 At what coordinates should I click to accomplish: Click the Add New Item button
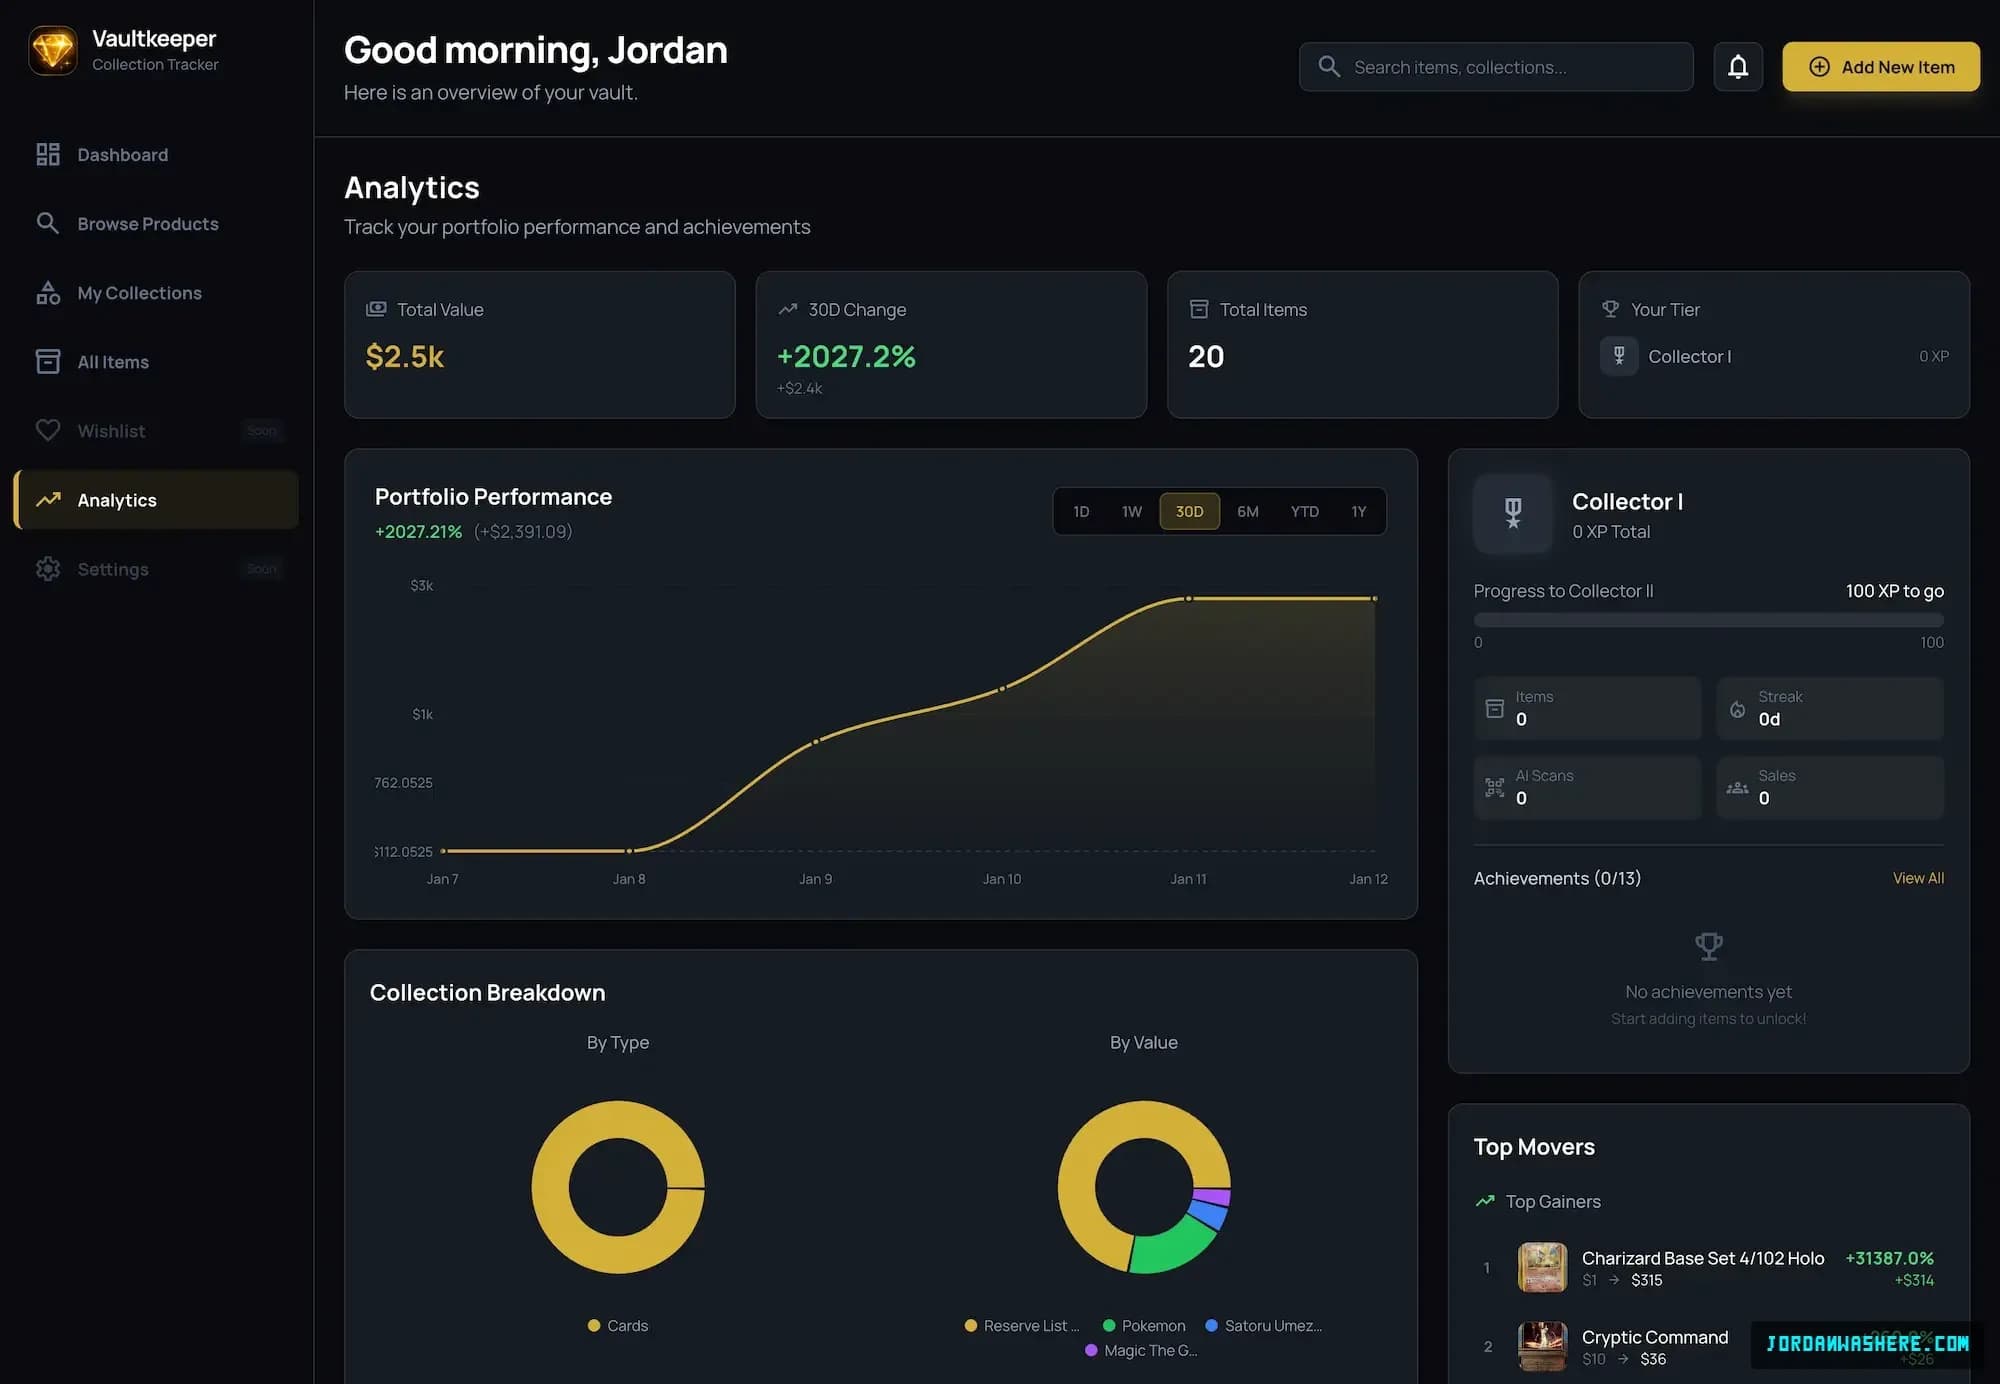coord(1880,67)
